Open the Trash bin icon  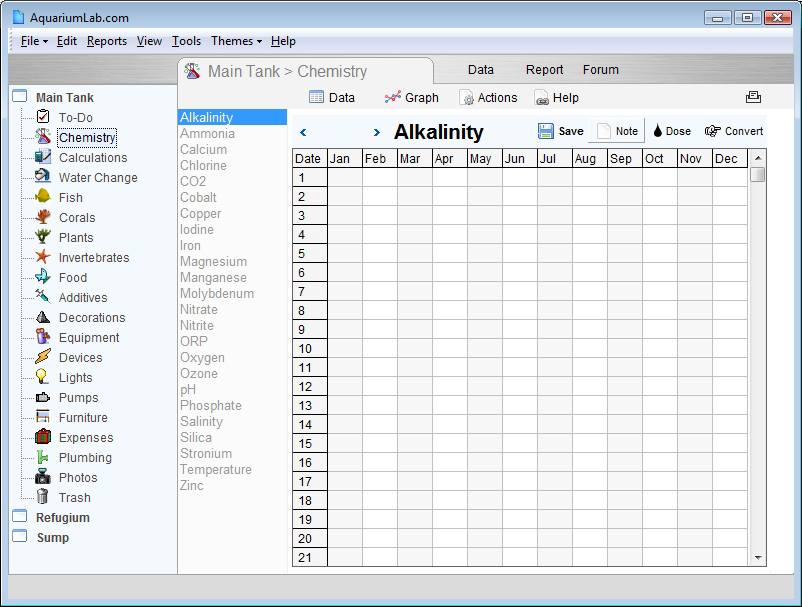click(43, 497)
